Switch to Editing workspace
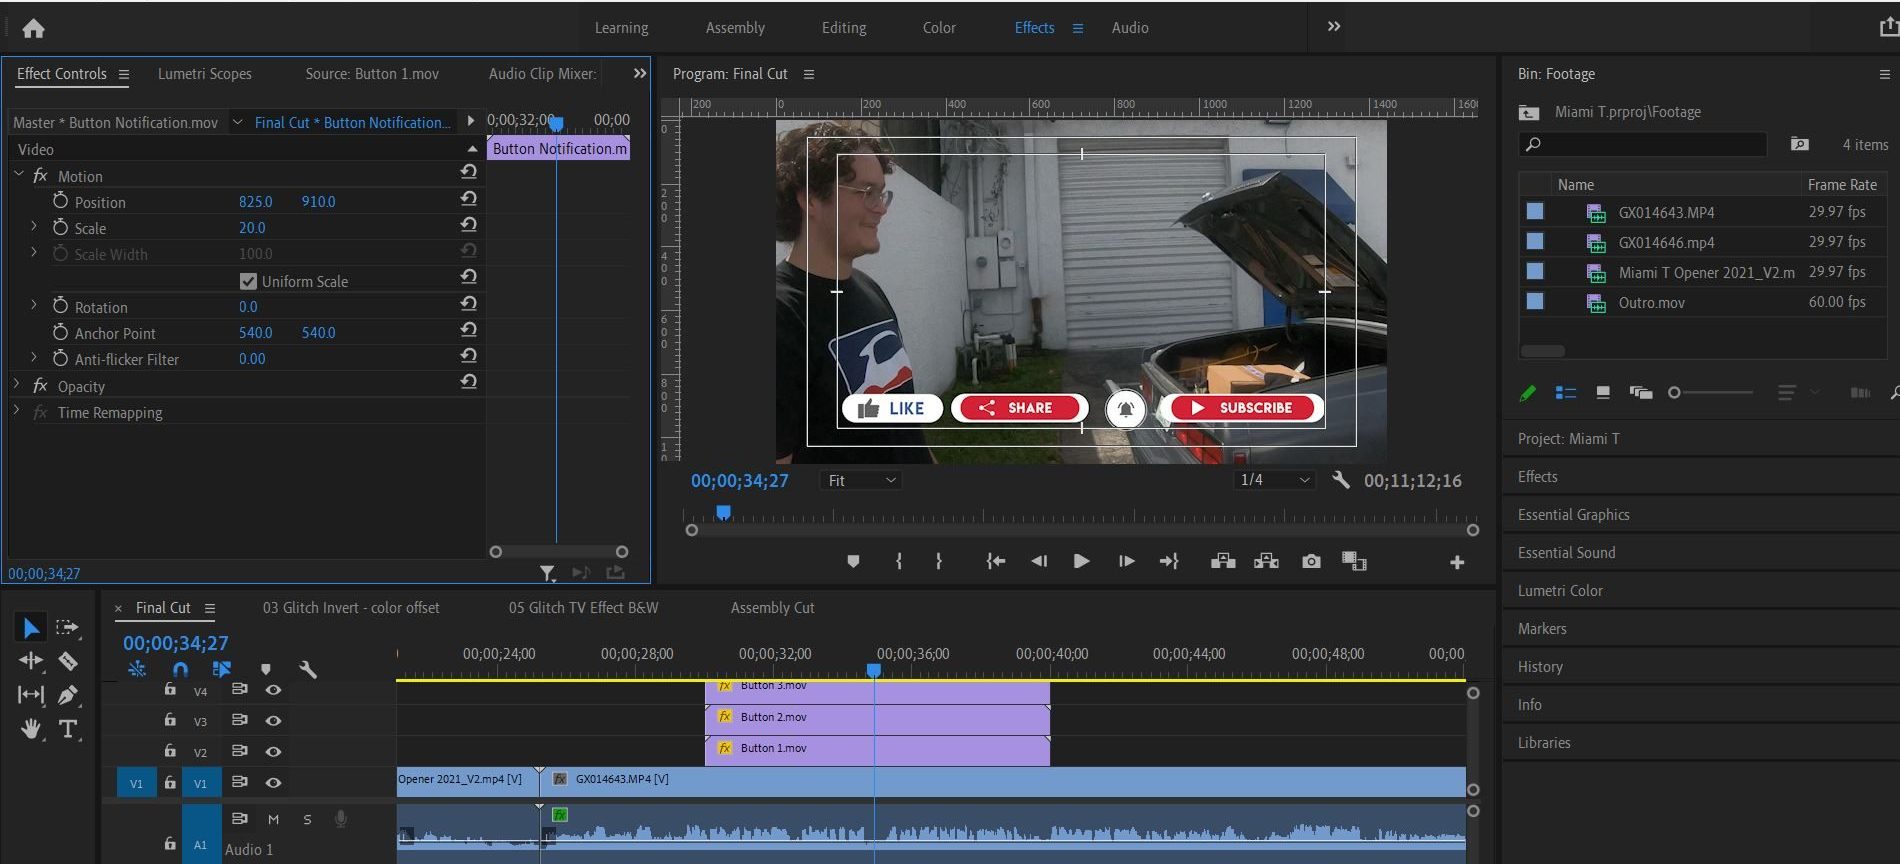 (844, 28)
